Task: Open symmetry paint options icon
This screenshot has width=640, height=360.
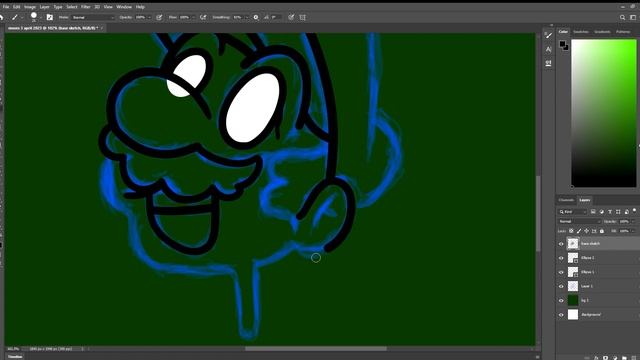Action: point(302,18)
